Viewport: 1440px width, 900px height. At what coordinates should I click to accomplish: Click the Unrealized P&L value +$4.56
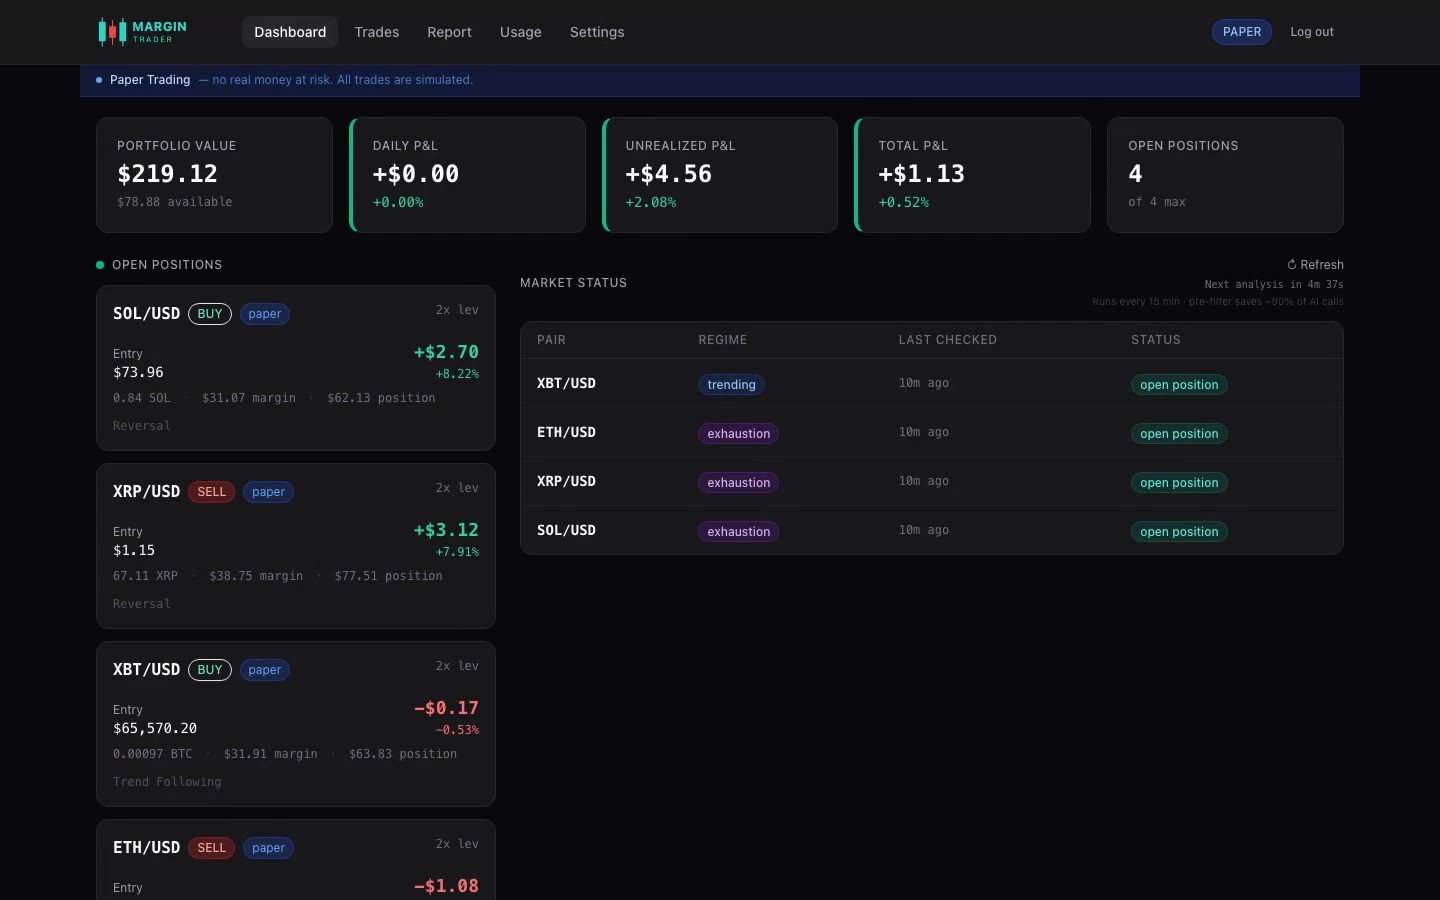click(669, 174)
